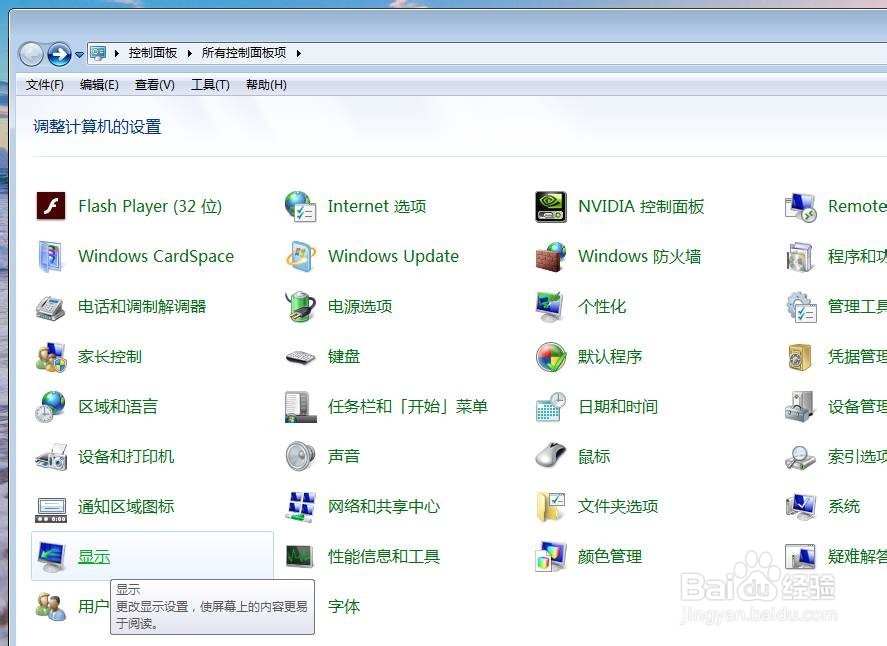This screenshot has height=646, width=887.
Task: Open the 家长控制 icon
Action: tap(51, 356)
